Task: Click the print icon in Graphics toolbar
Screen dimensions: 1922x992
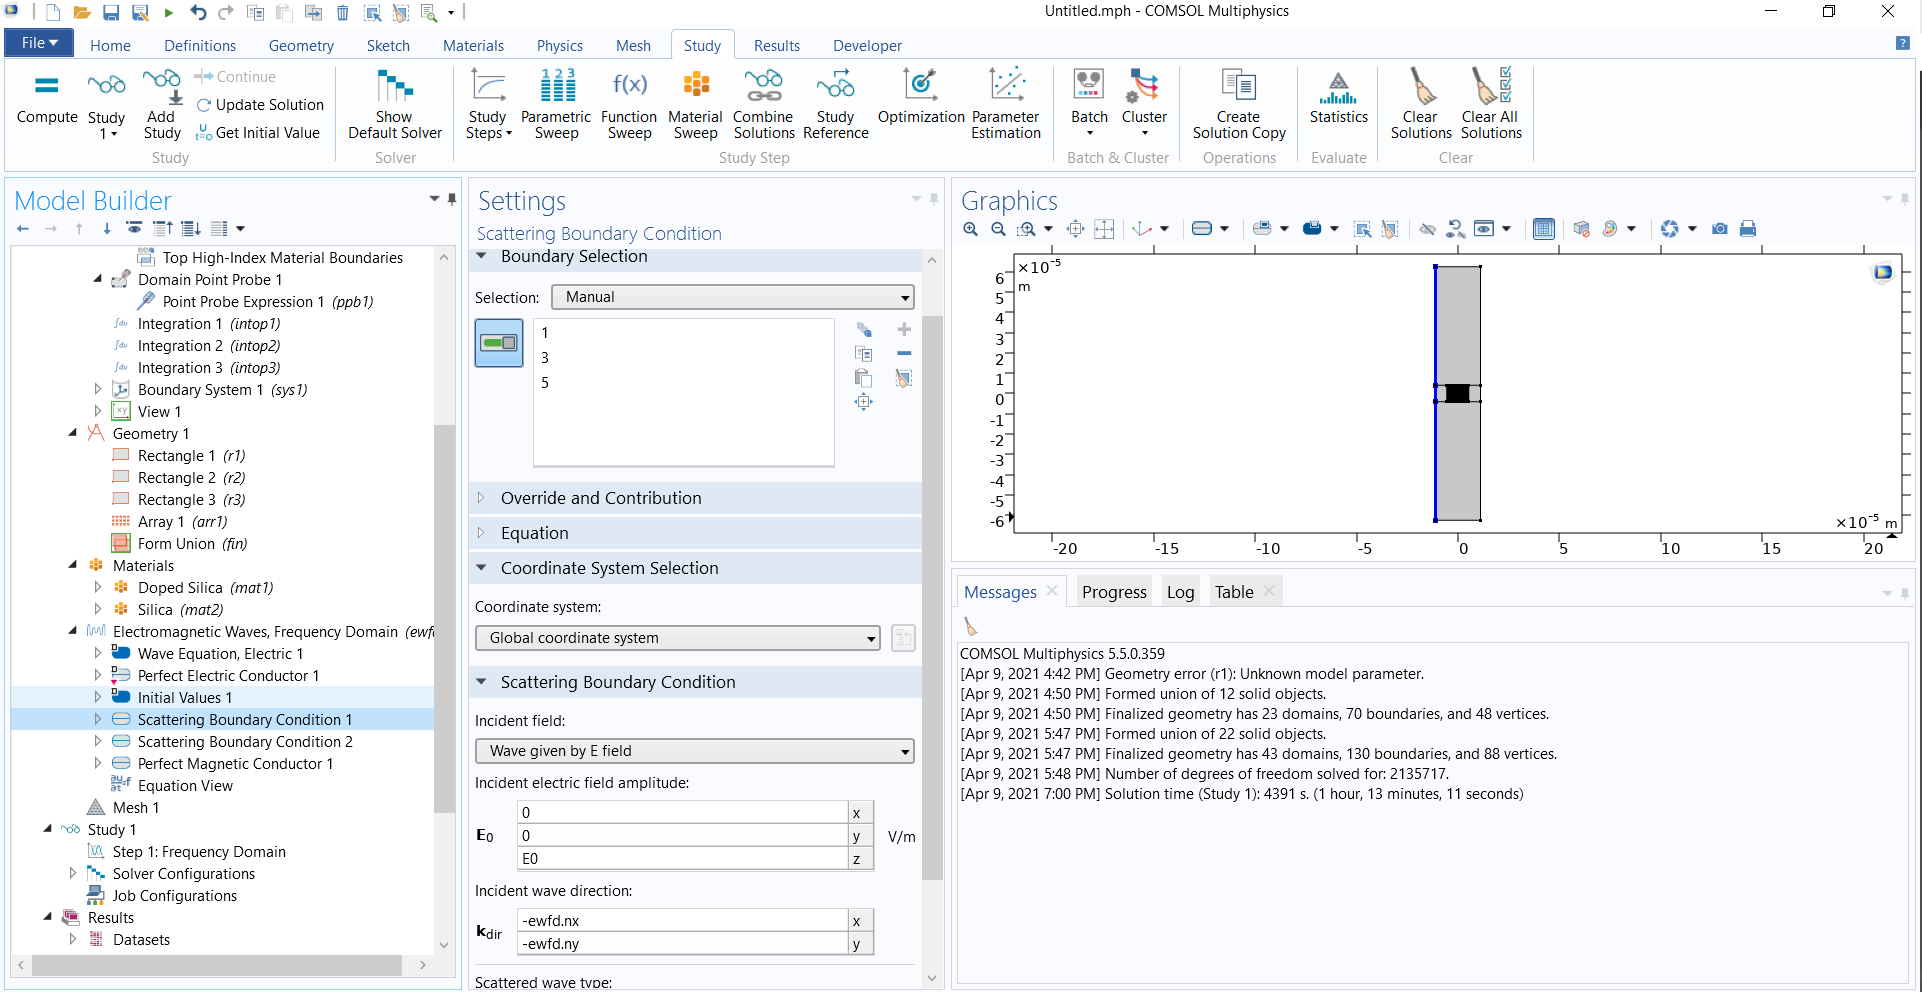Action: click(1748, 229)
